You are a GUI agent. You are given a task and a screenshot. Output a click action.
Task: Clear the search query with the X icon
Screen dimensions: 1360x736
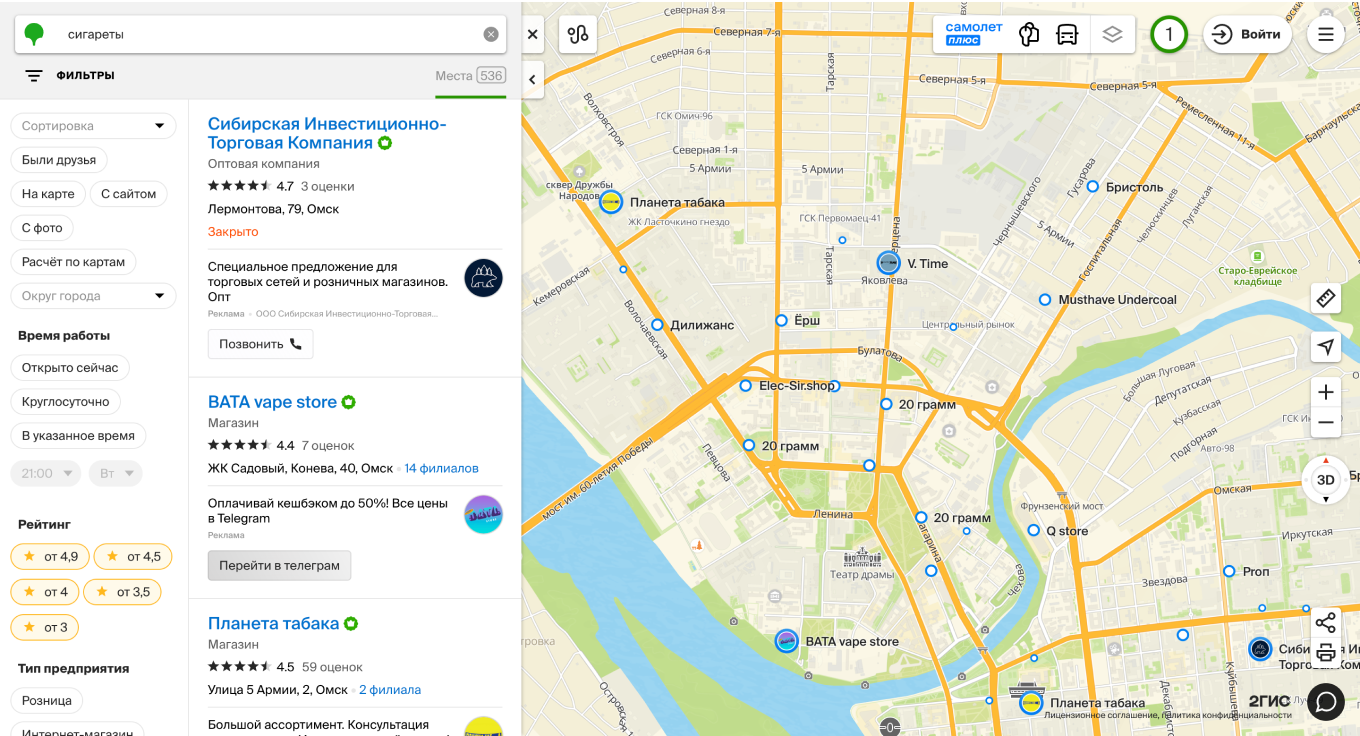pos(491,34)
